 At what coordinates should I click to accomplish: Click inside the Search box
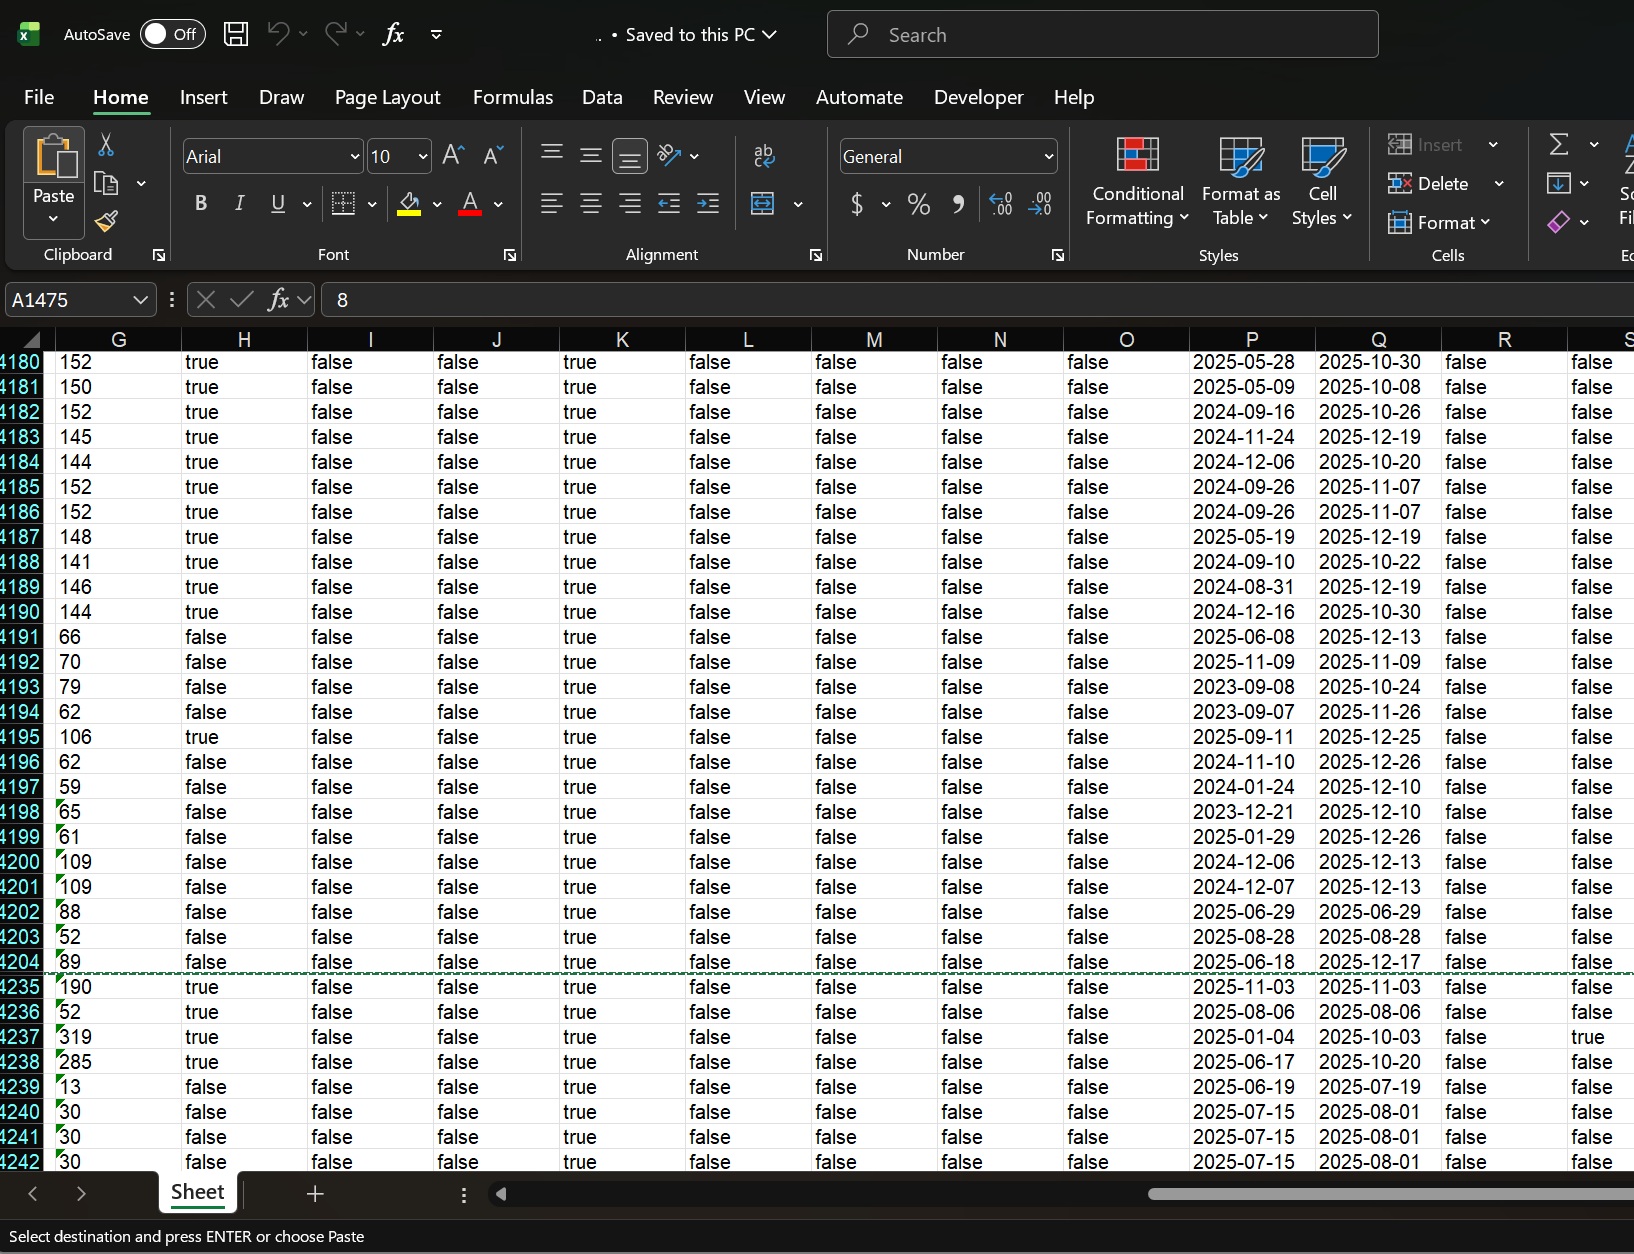(1100, 33)
